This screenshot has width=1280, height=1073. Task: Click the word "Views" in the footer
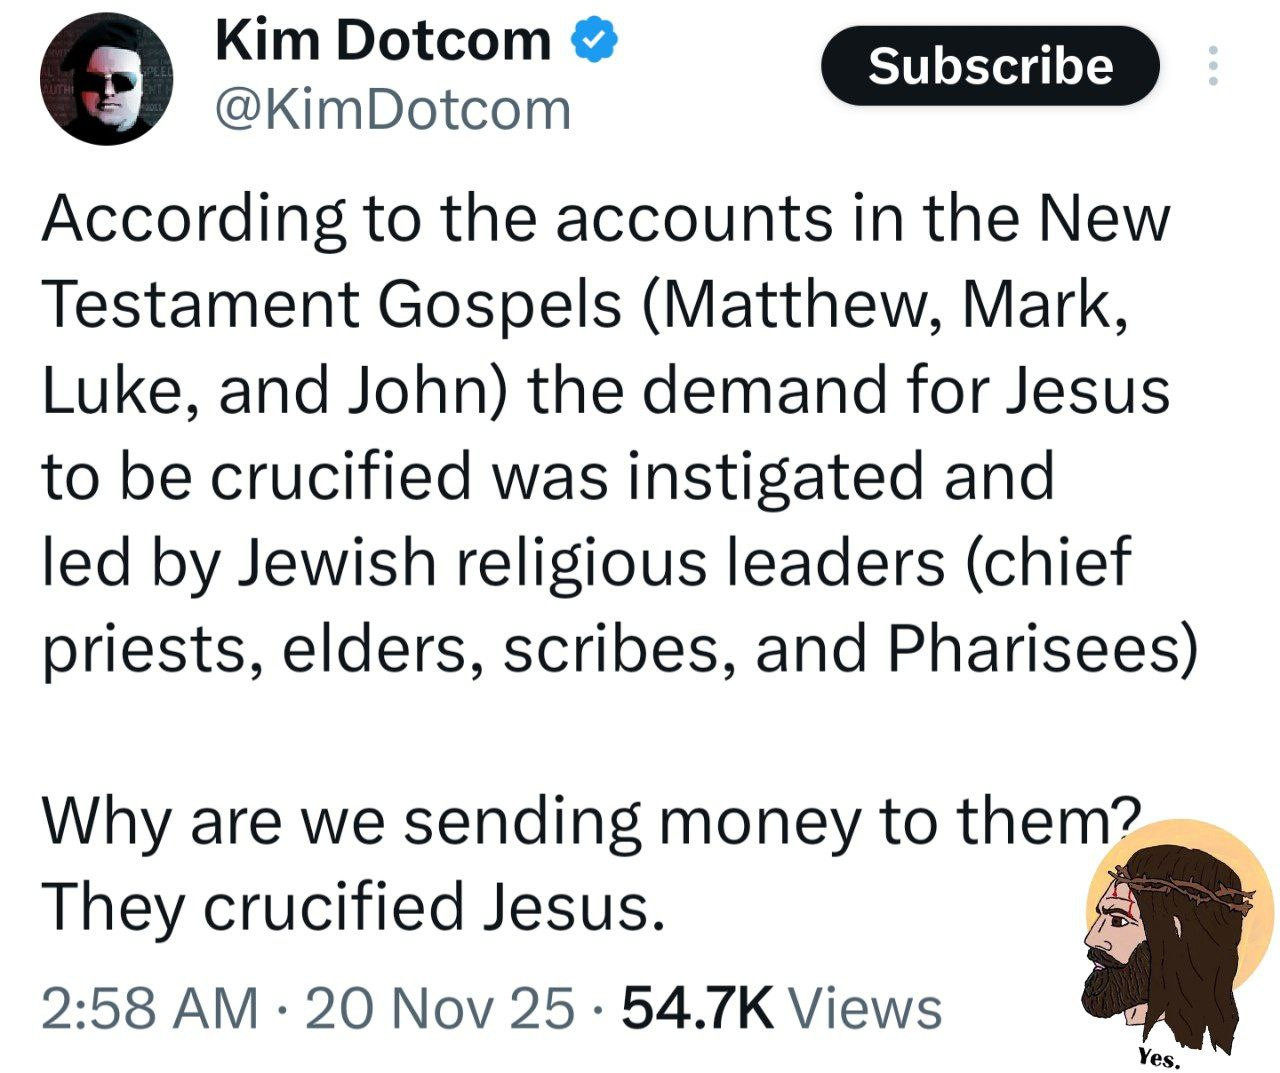[866, 1007]
